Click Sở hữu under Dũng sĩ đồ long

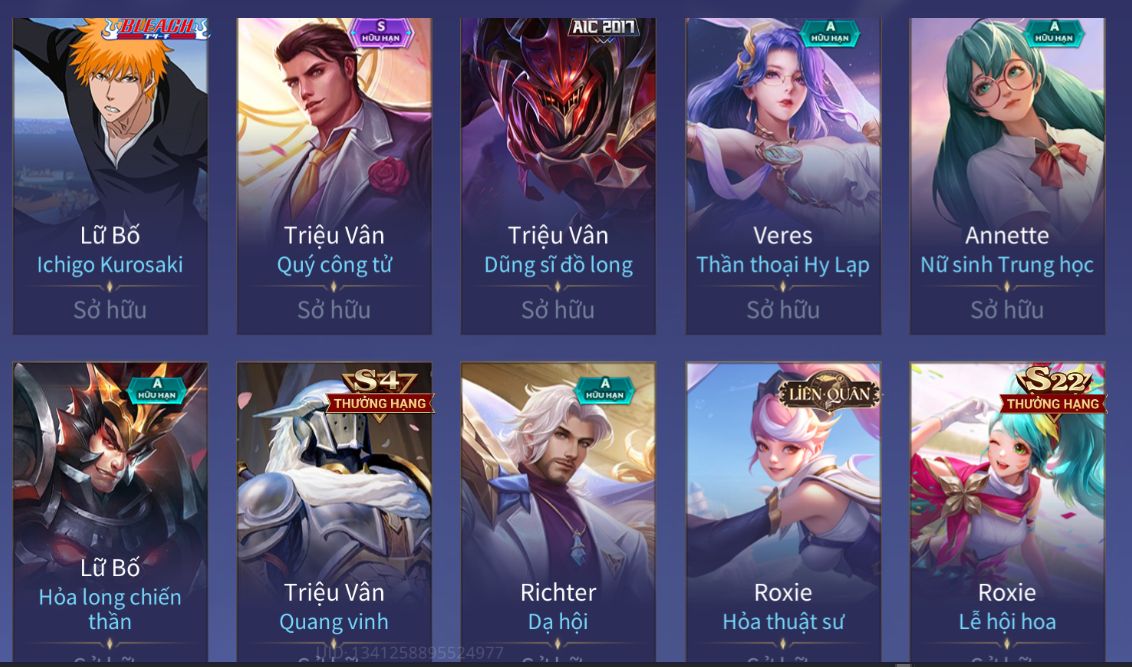558,310
